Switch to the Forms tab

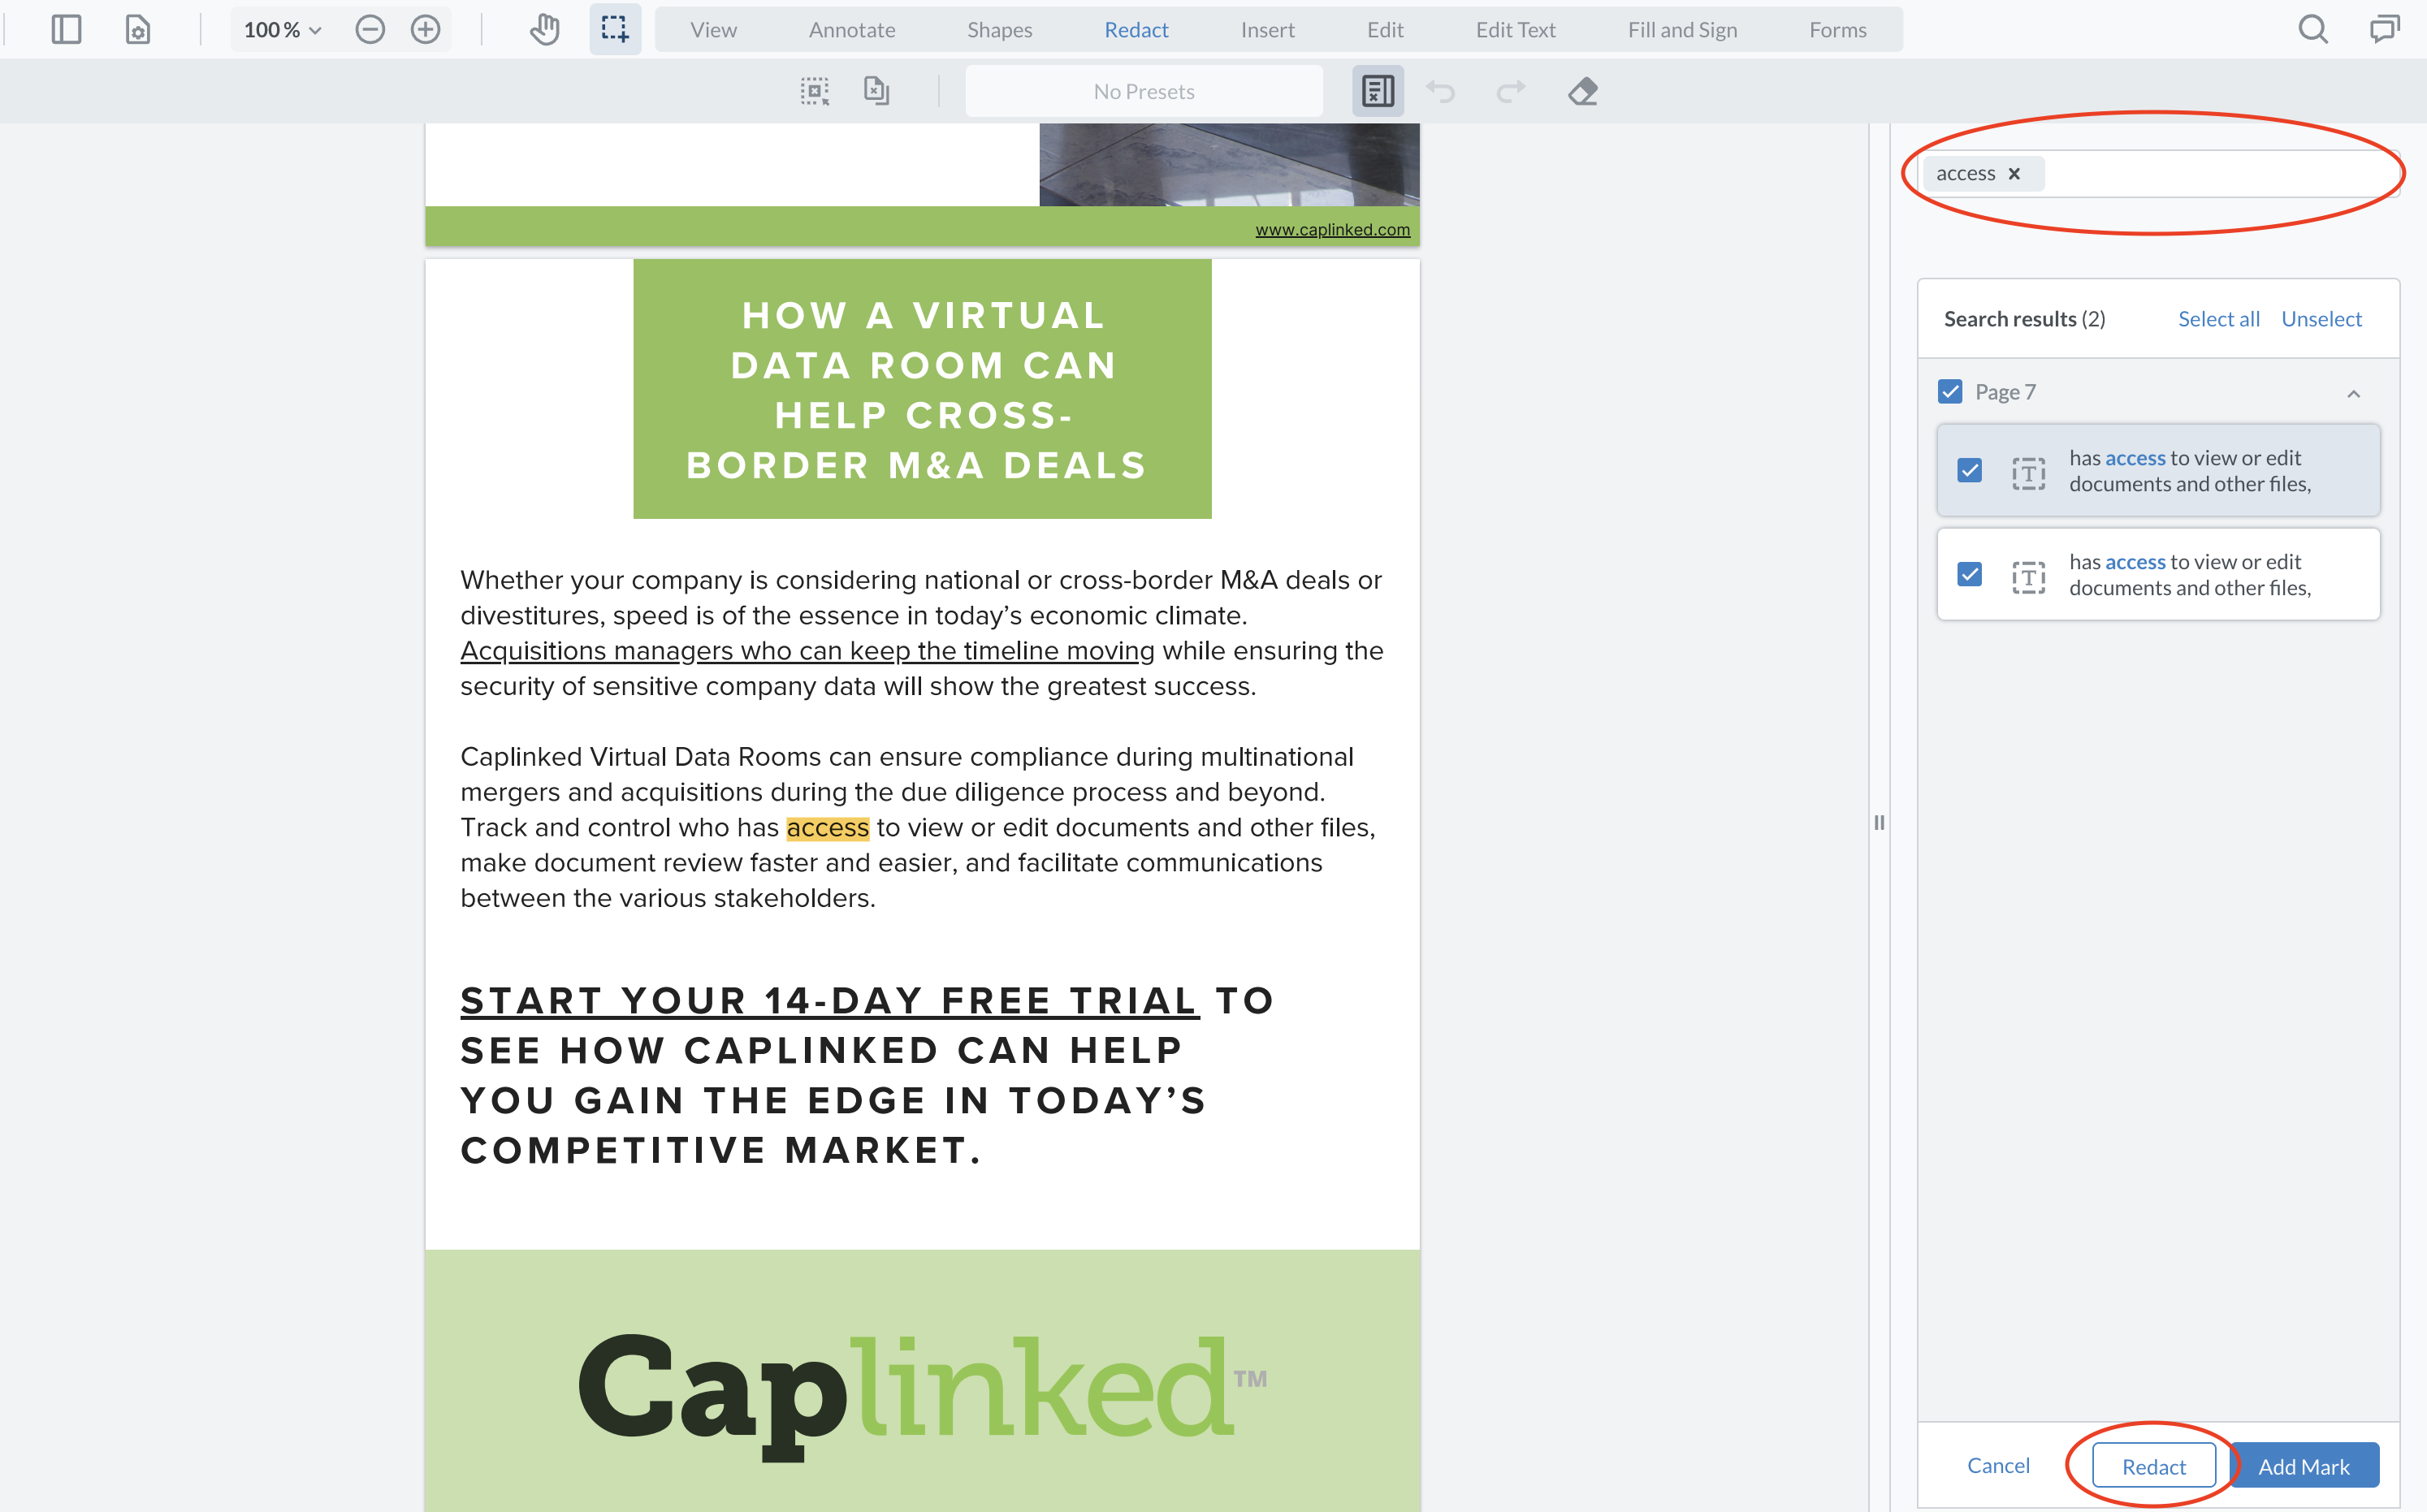(x=1838, y=30)
